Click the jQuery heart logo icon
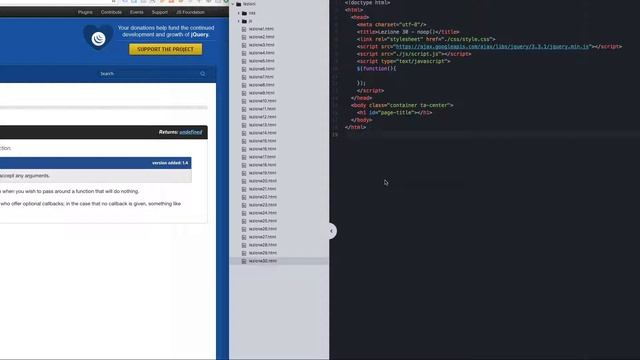The height and width of the screenshot is (360, 640). point(98,37)
